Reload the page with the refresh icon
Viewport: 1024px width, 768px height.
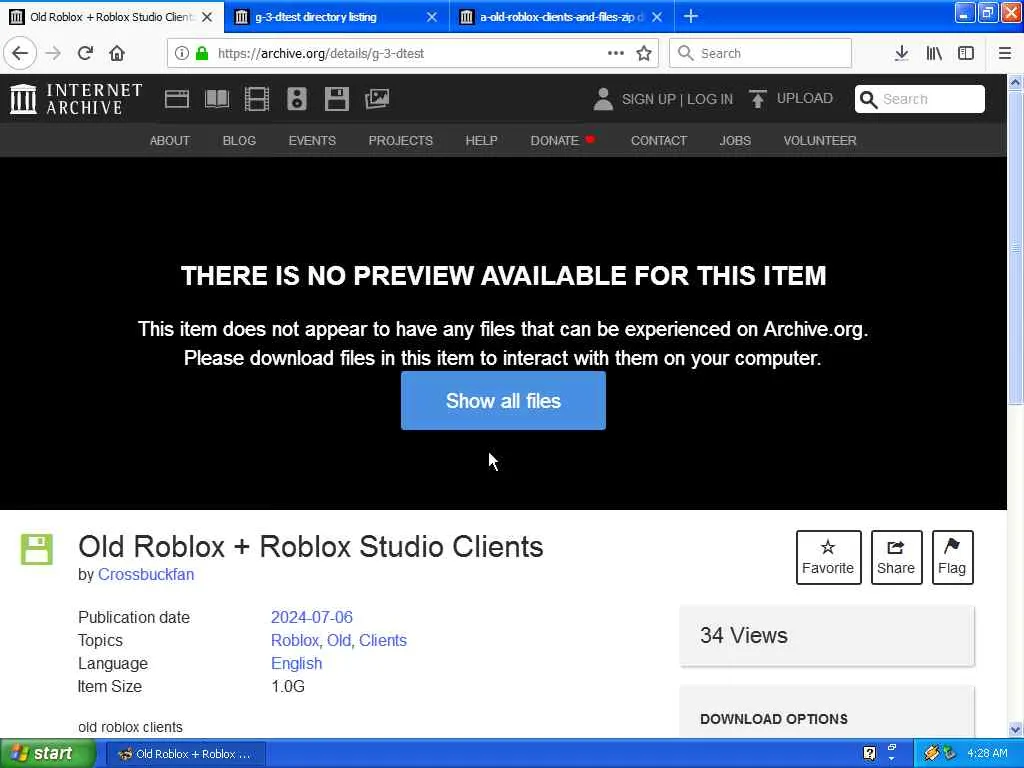pyautogui.click(x=86, y=53)
